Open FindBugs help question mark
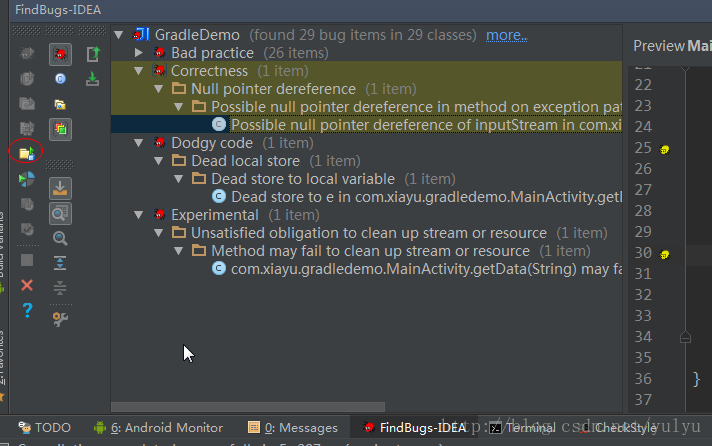 point(27,311)
